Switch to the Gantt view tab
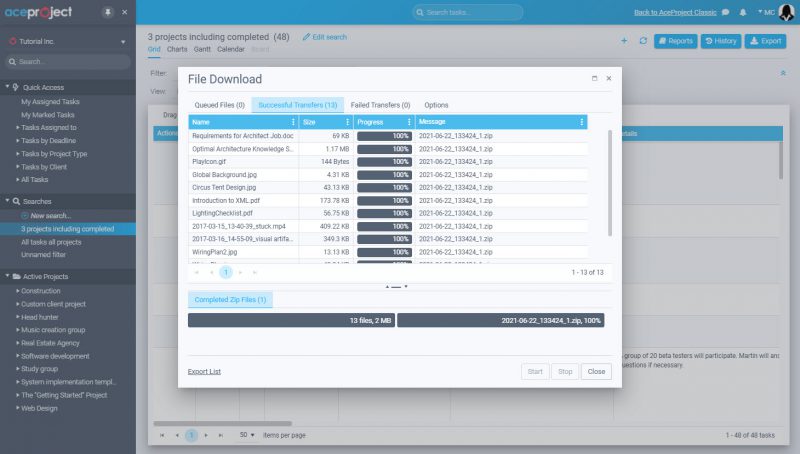The height and width of the screenshot is (454, 800). point(202,49)
